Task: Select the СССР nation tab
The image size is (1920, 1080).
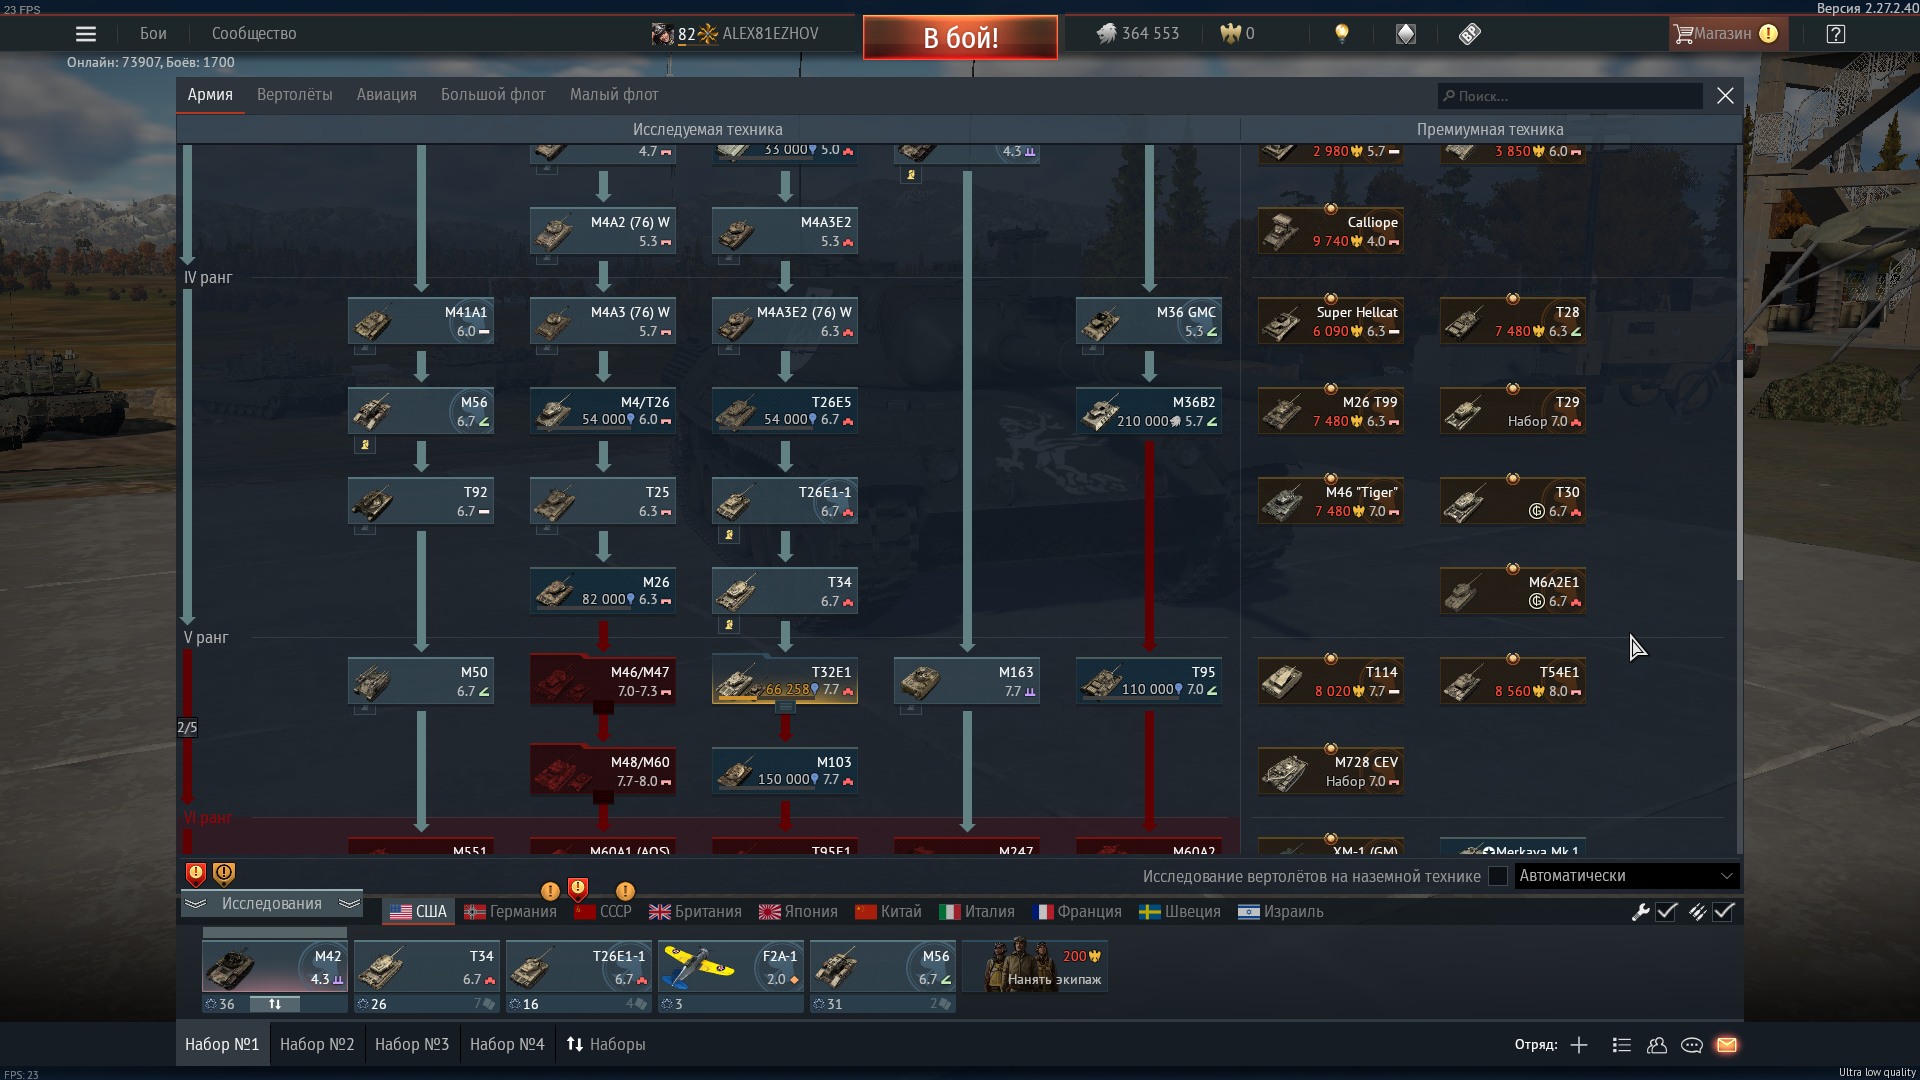Action: [x=603, y=912]
